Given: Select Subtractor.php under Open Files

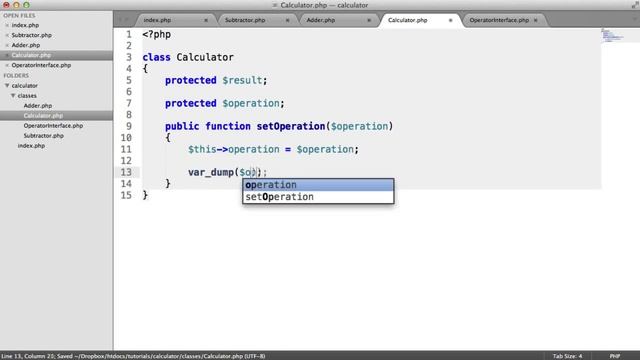Looking at the screenshot, I should point(31,35).
